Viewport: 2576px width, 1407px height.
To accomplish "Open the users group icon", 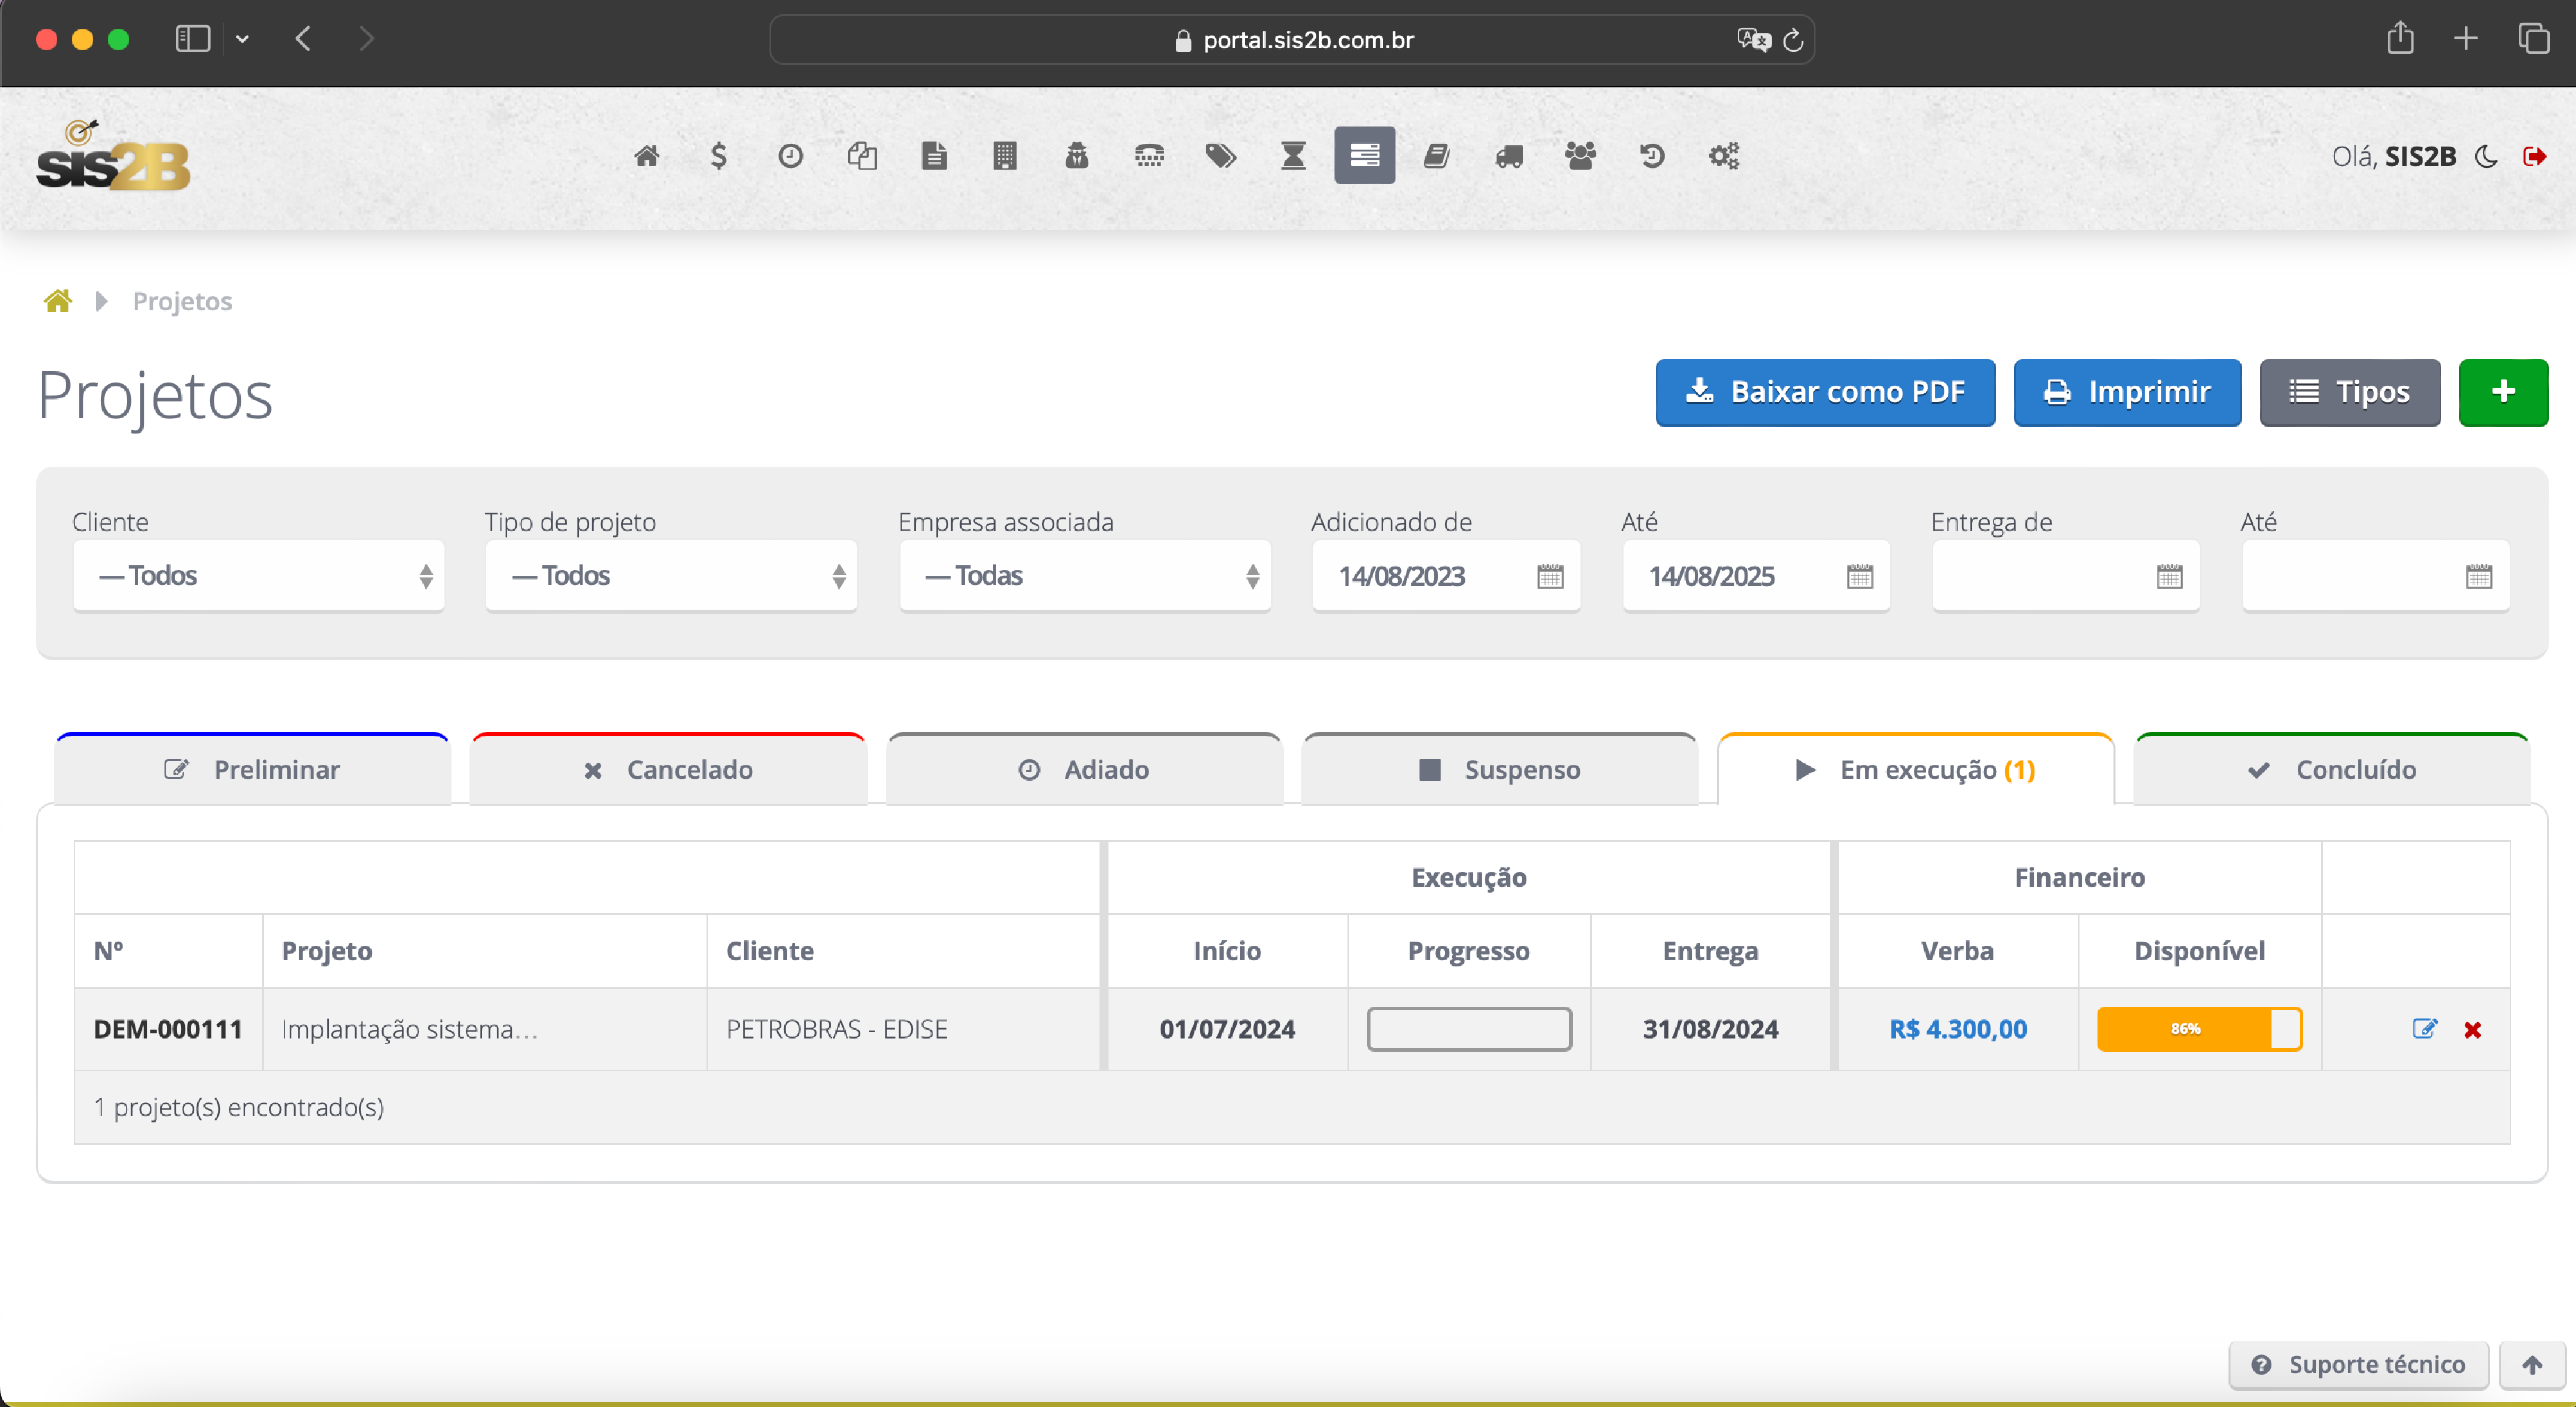I will [1580, 156].
